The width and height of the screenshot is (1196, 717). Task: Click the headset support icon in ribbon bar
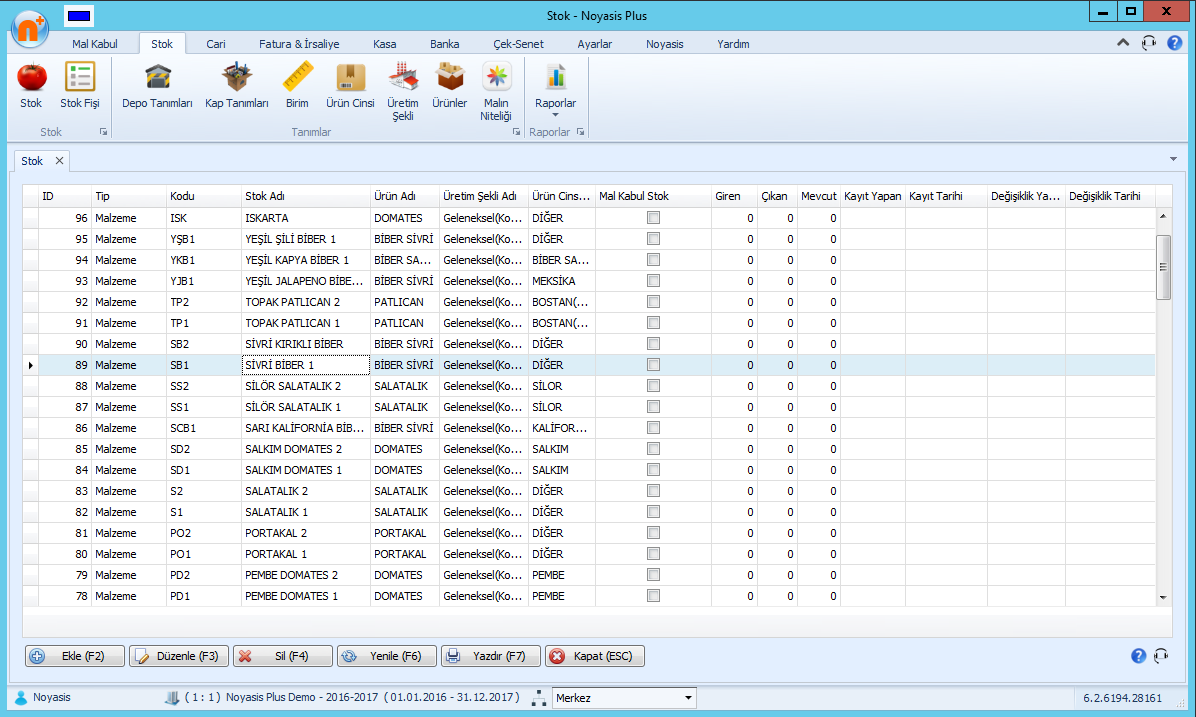(x=1149, y=43)
